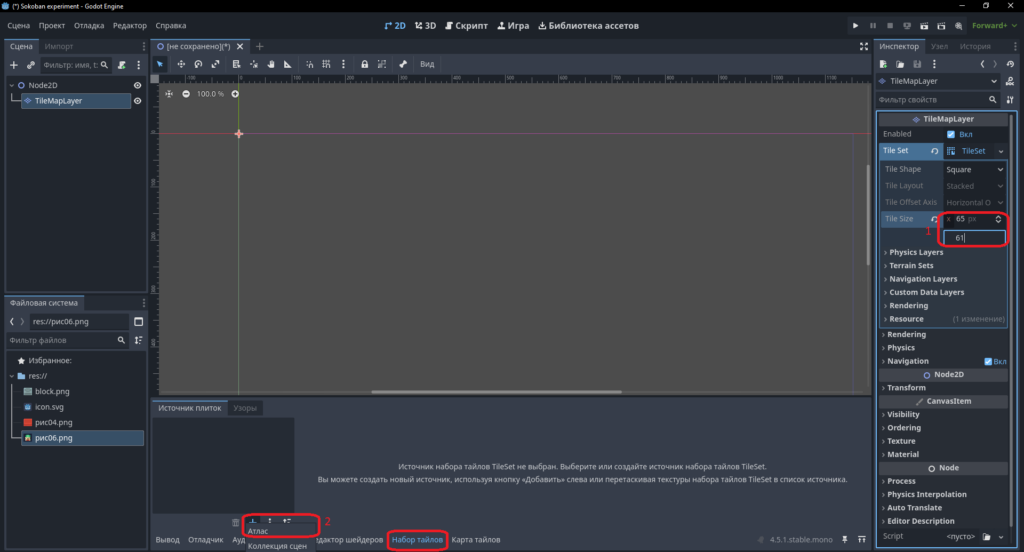
Task: Open the TileMapLayer object selector dropdown
Action: (938, 81)
